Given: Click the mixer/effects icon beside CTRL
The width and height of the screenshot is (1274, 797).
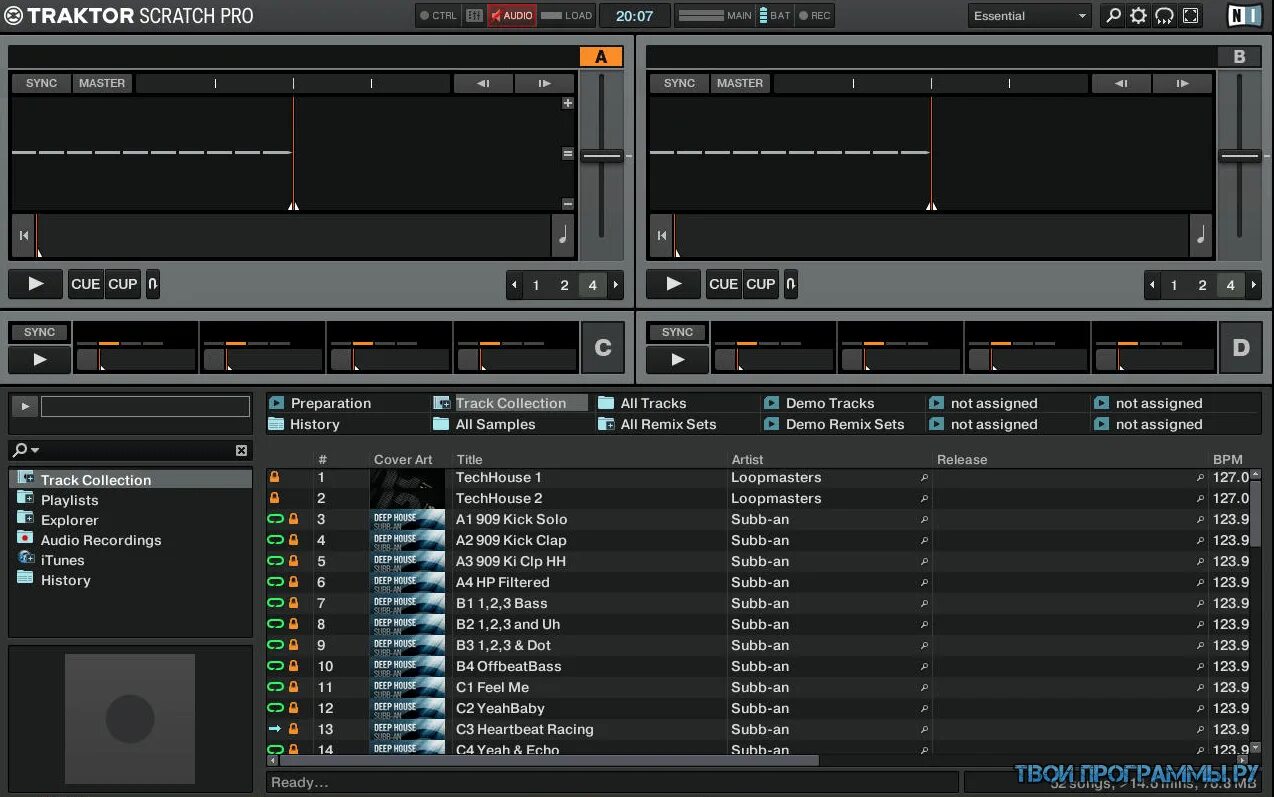Looking at the screenshot, I should (x=474, y=16).
